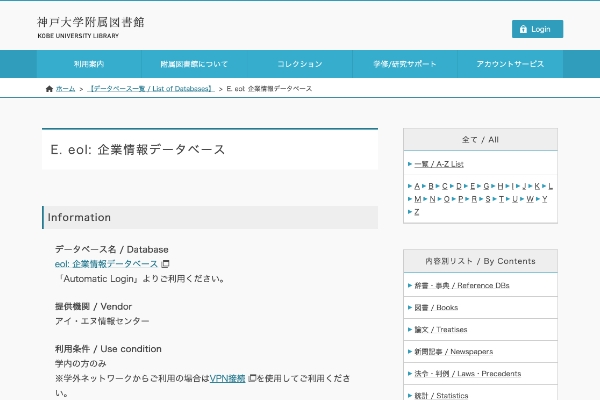Image resolution: width=600 pixels, height=400 pixels.
Task: Open the ホーム breadcrumb link
Action: coord(65,89)
